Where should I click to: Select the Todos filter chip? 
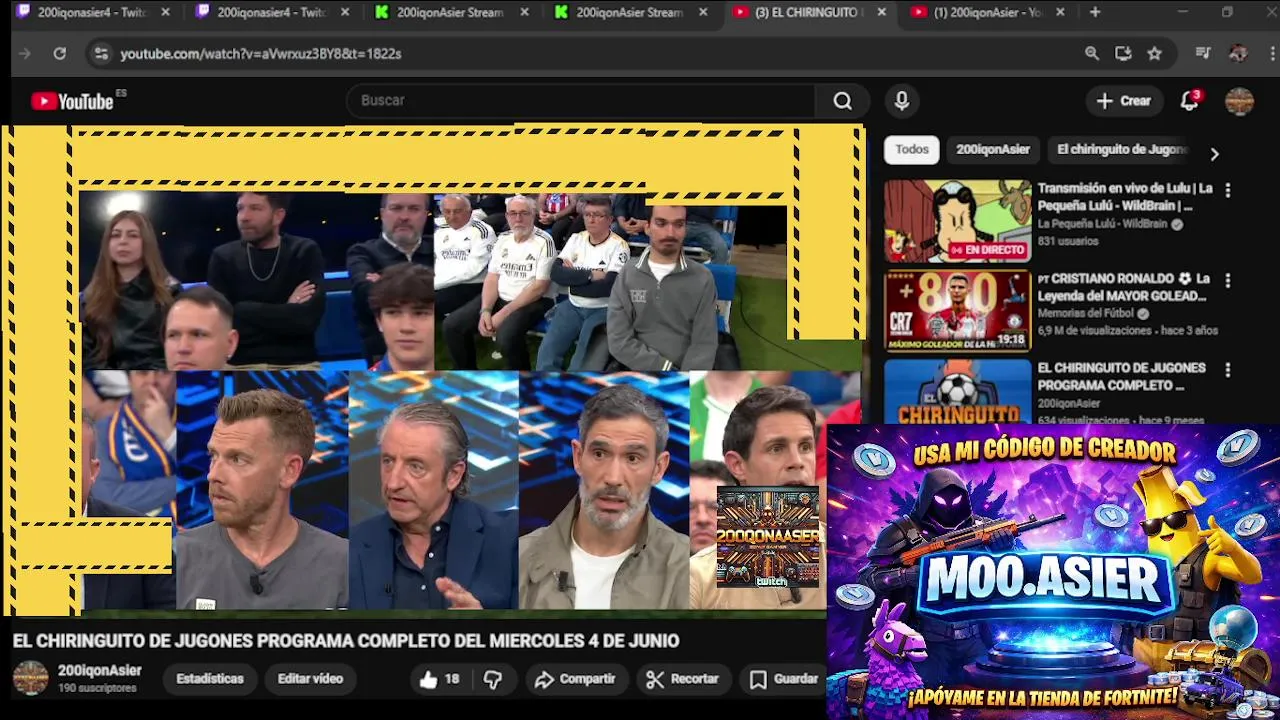(x=912, y=149)
